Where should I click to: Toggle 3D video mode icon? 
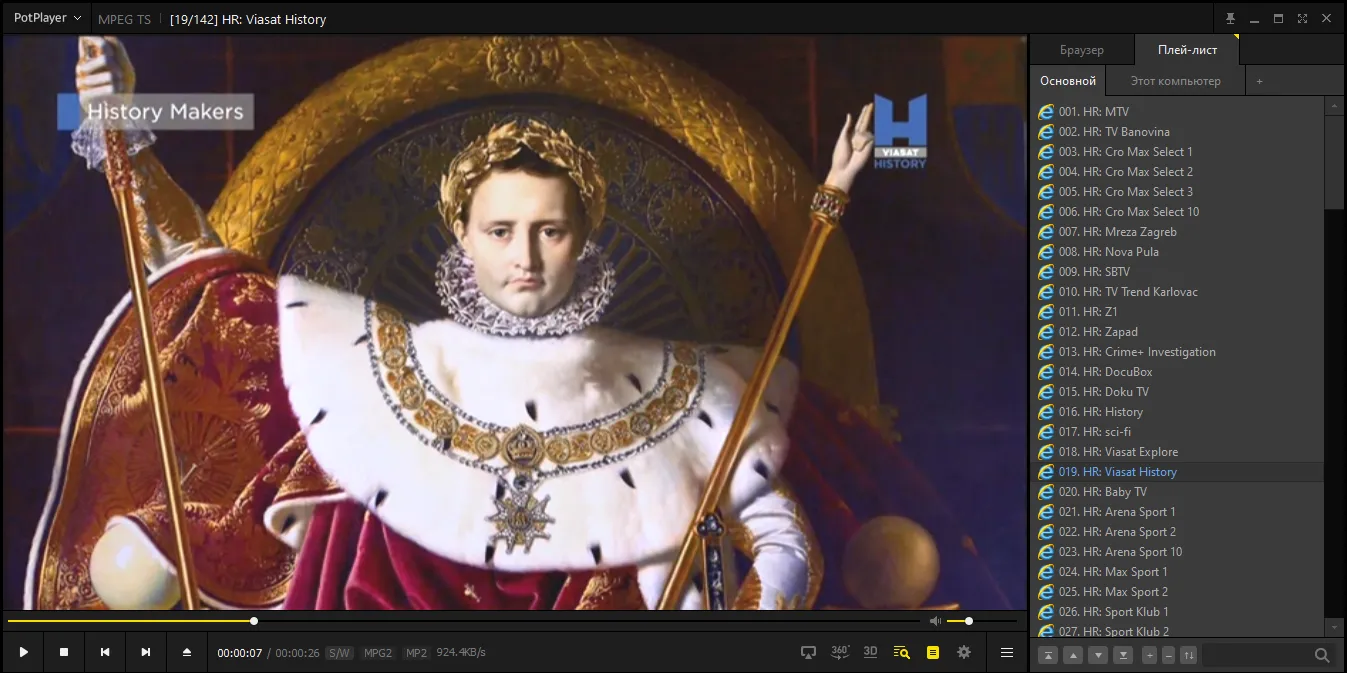[870, 651]
